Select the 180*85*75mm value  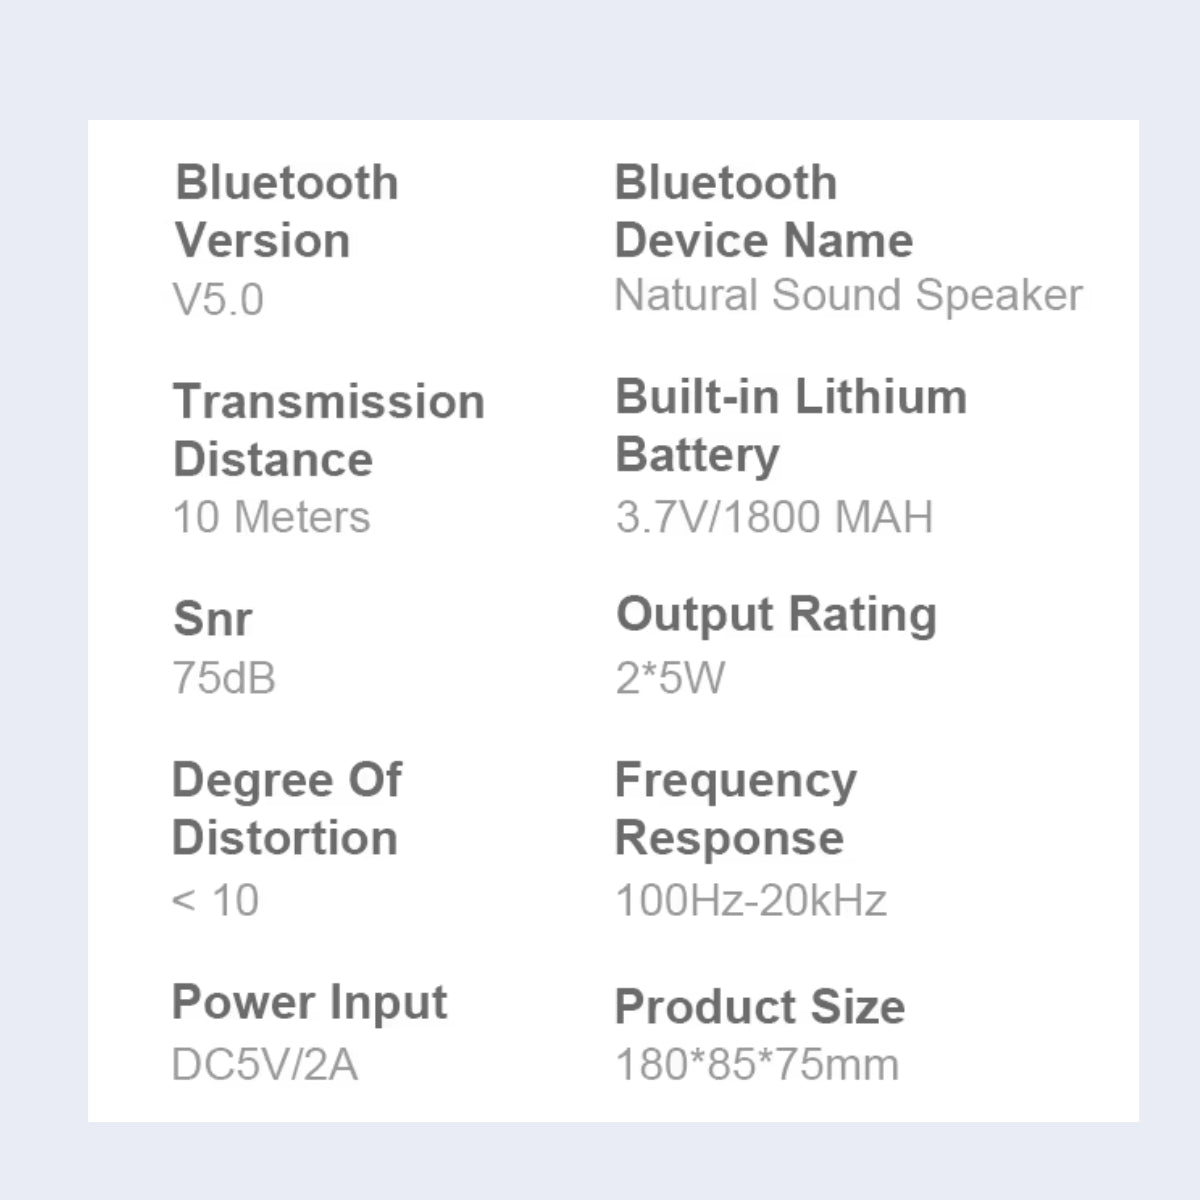point(756,1064)
